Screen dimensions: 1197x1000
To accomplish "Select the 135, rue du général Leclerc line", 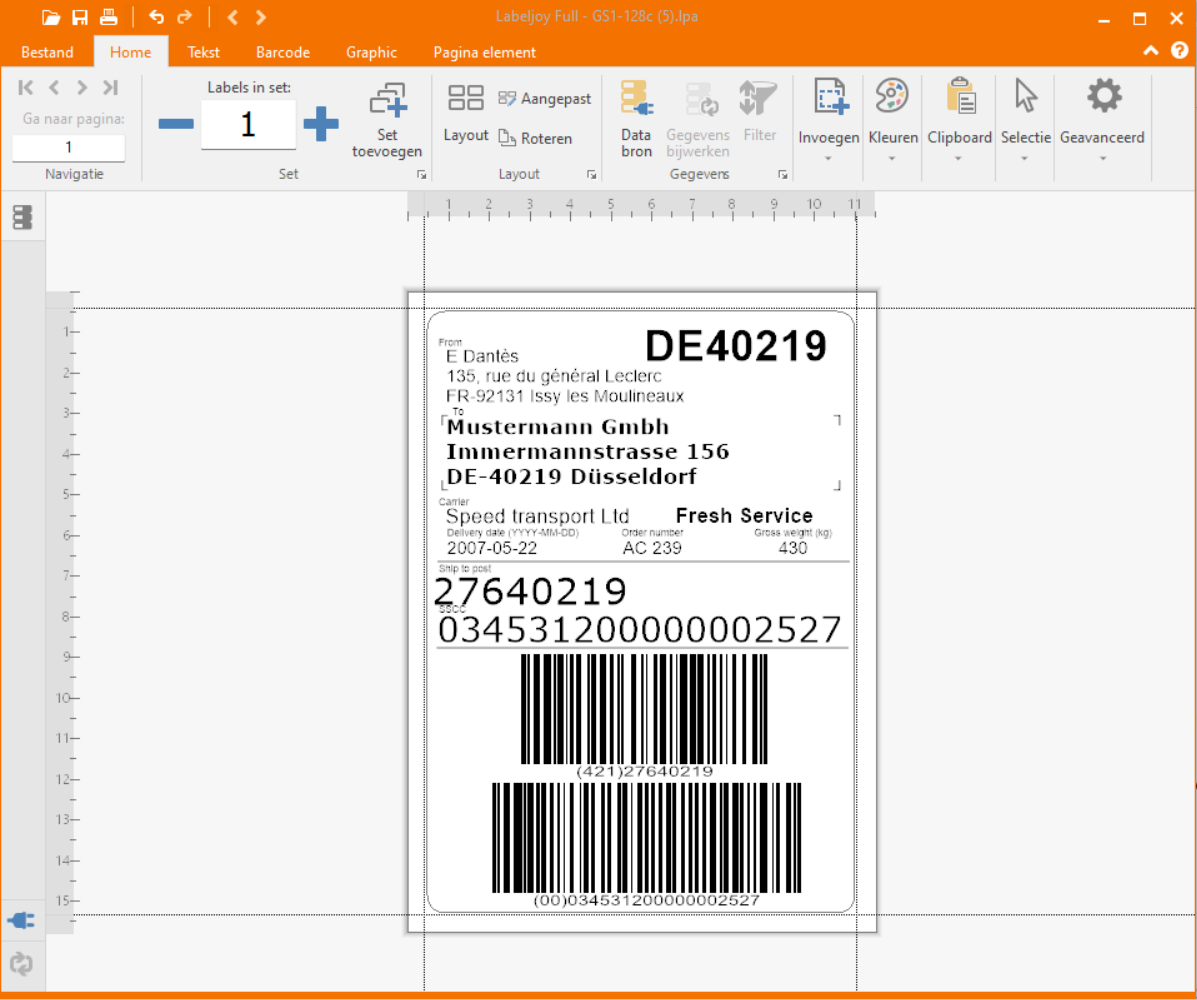I will [x=553, y=376].
